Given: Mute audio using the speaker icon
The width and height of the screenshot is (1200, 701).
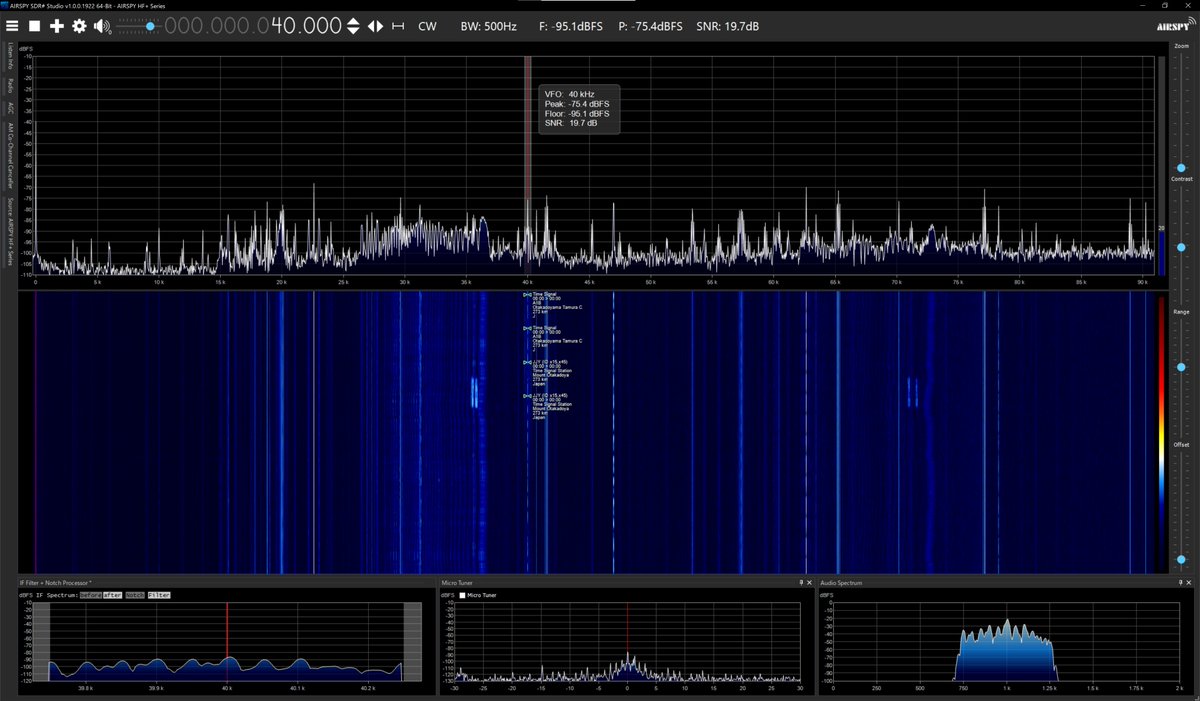Looking at the screenshot, I should [x=102, y=26].
